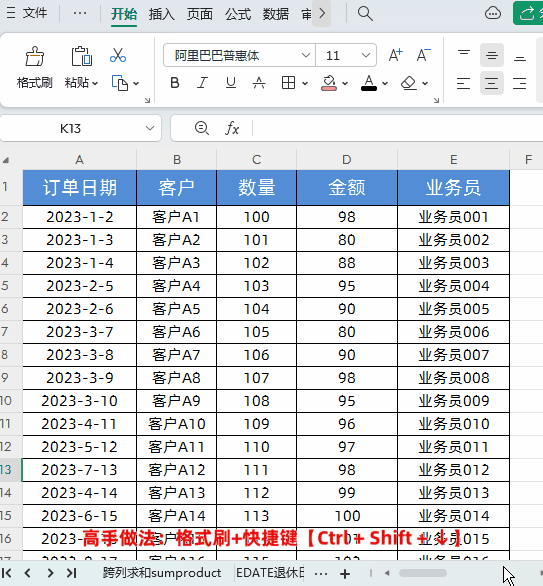Toggle underline formatting
The width and height of the screenshot is (543, 586).
pyautogui.click(x=231, y=83)
